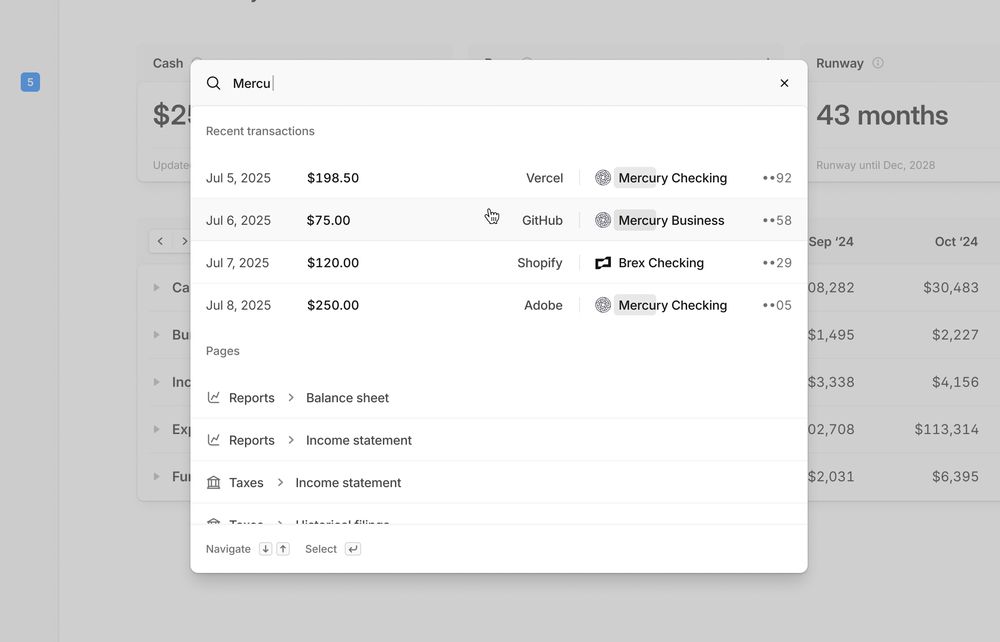
Task: Click Mercury logo icon in GitHub row
Action: coord(603,220)
